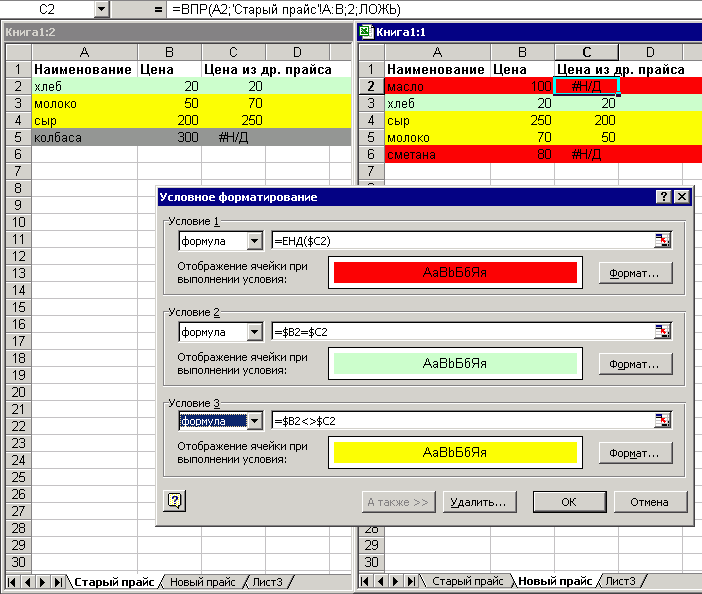The height and width of the screenshot is (594, 702).
Task: Expand the Условие 2 формула dropdown
Action: click(x=253, y=331)
